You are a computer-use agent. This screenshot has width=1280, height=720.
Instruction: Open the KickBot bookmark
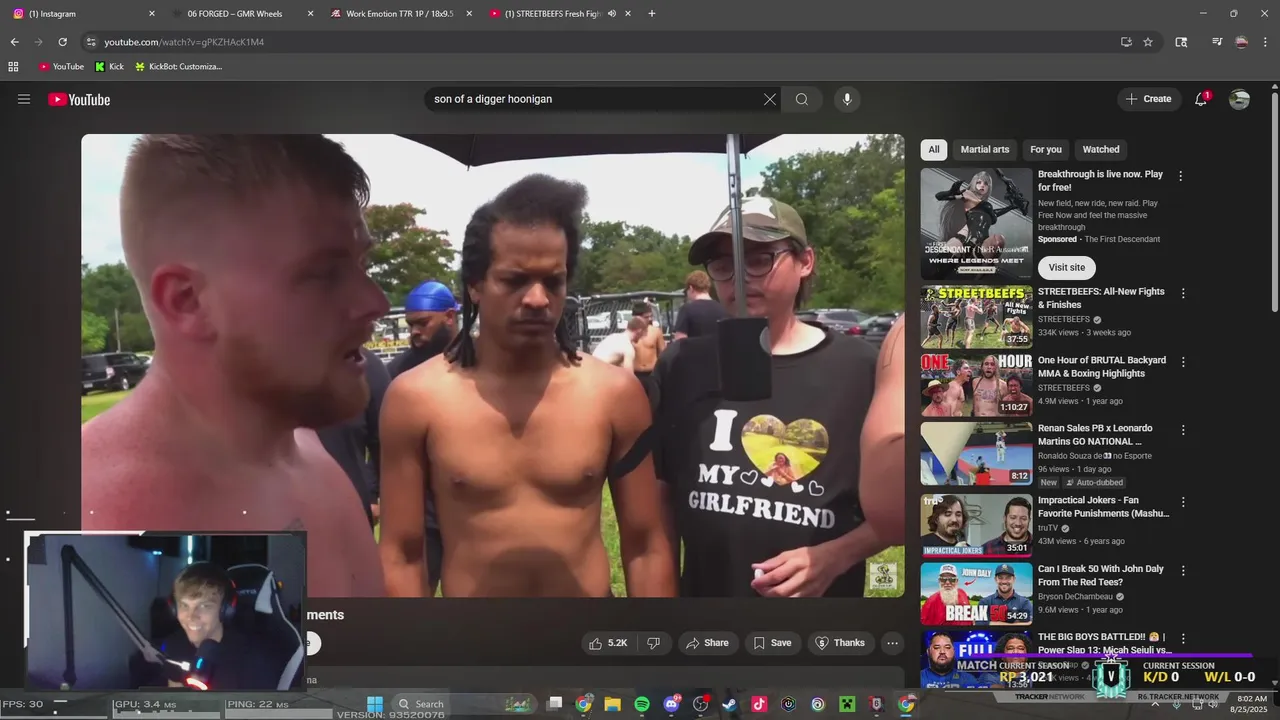point(178,67)
